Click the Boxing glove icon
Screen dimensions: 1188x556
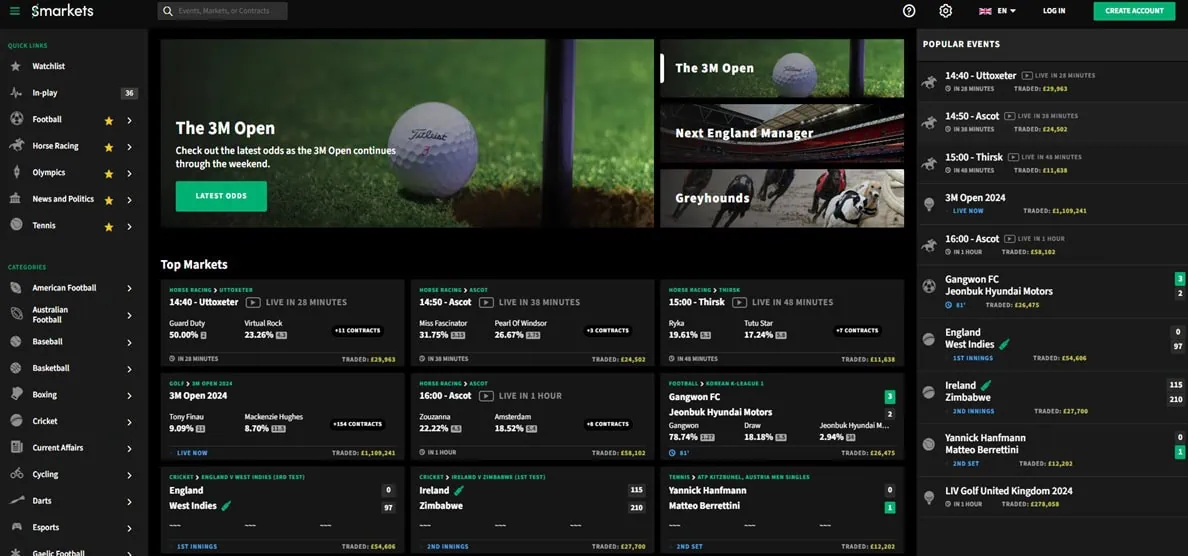(16, 395)
